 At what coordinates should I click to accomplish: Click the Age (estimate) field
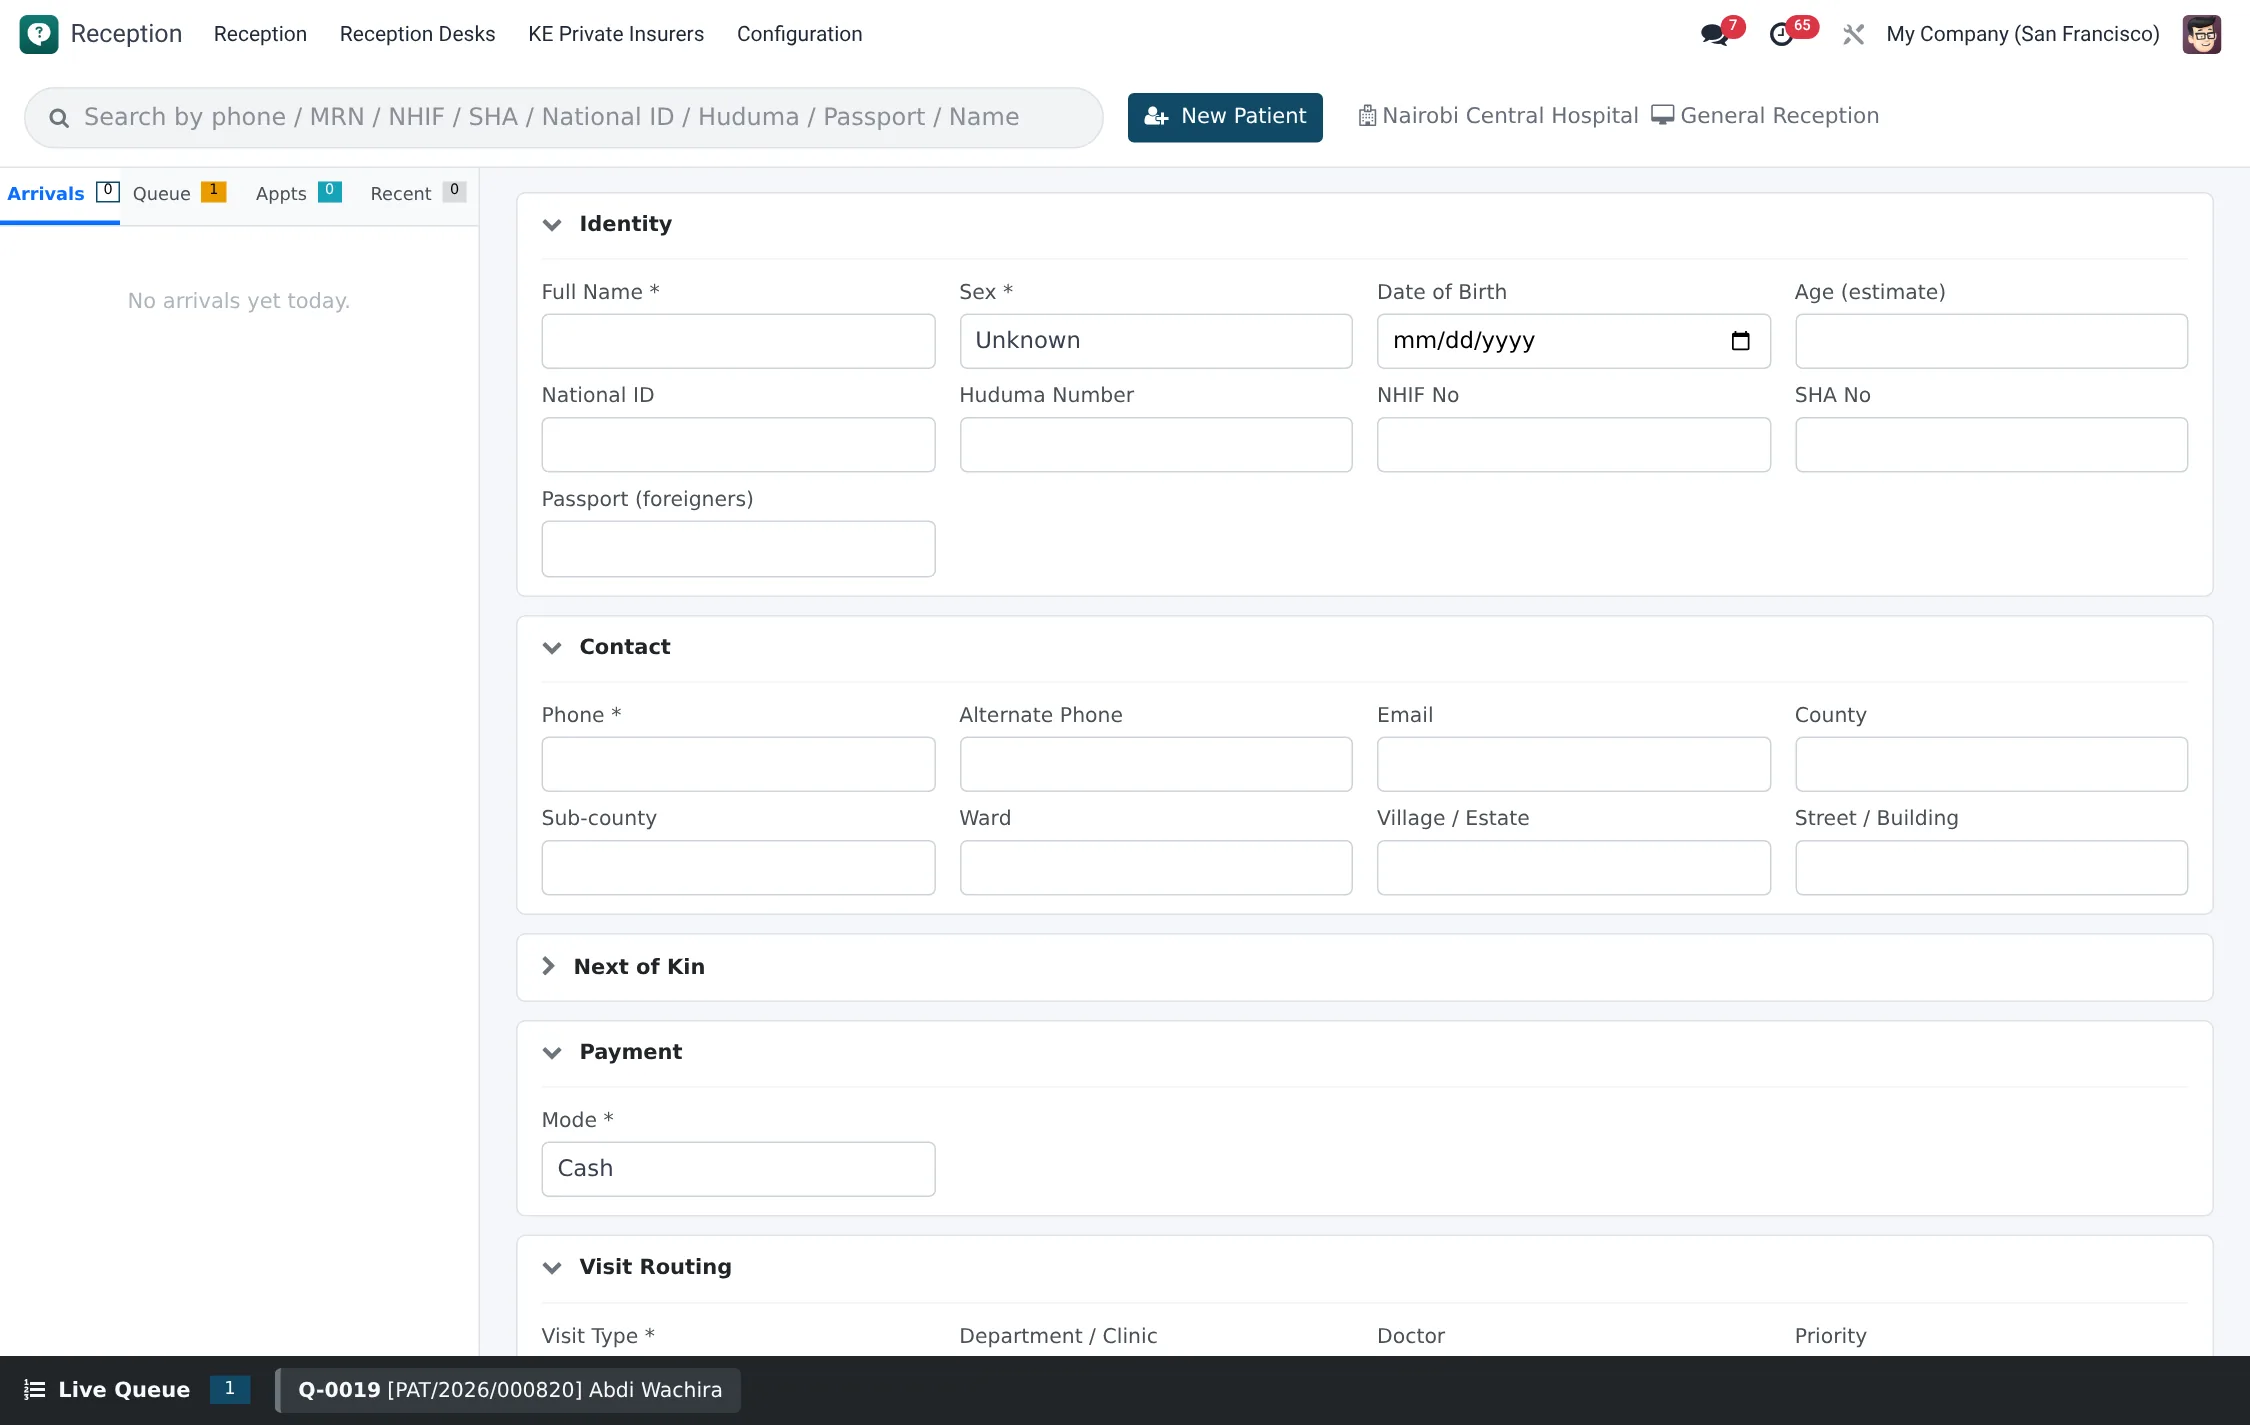[x=1991, y=341]
